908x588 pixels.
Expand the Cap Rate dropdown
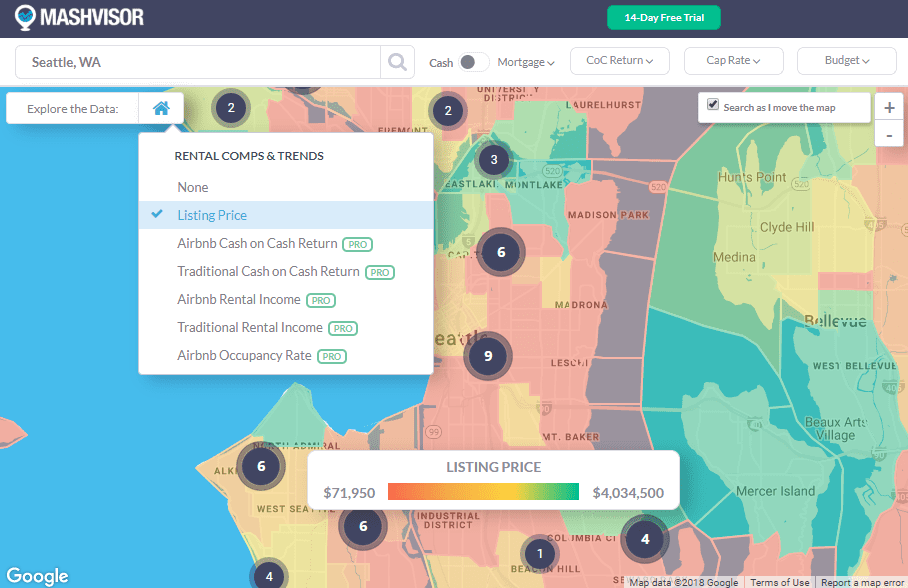pyautogui.click(x=733, y=61)
